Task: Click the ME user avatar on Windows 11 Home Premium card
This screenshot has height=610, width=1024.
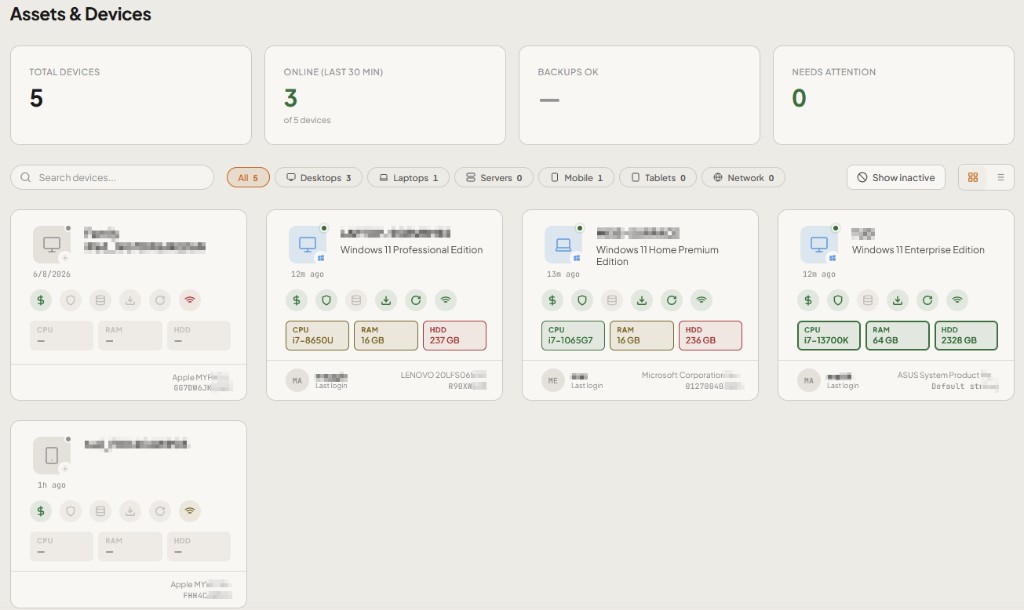Action: 553,380
